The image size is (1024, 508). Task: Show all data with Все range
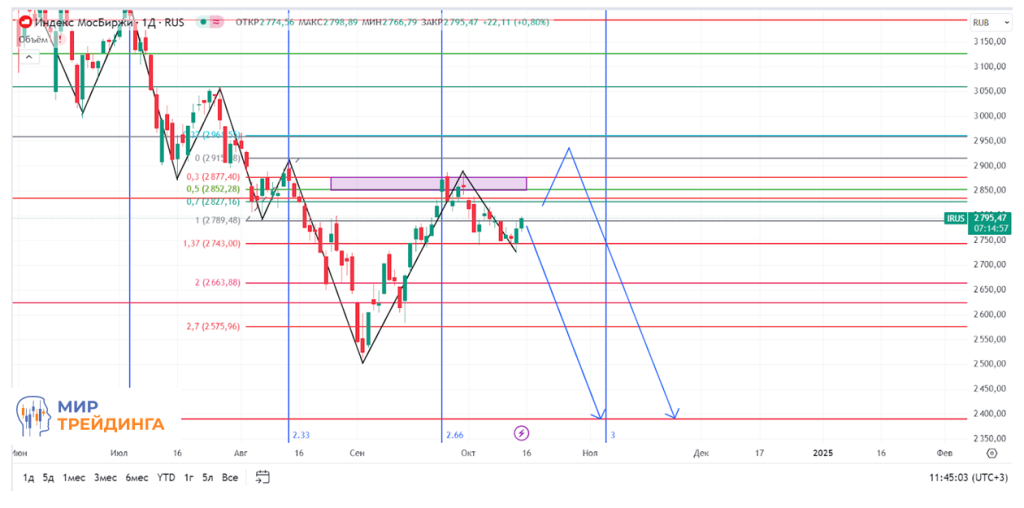[x=230, y=478]
